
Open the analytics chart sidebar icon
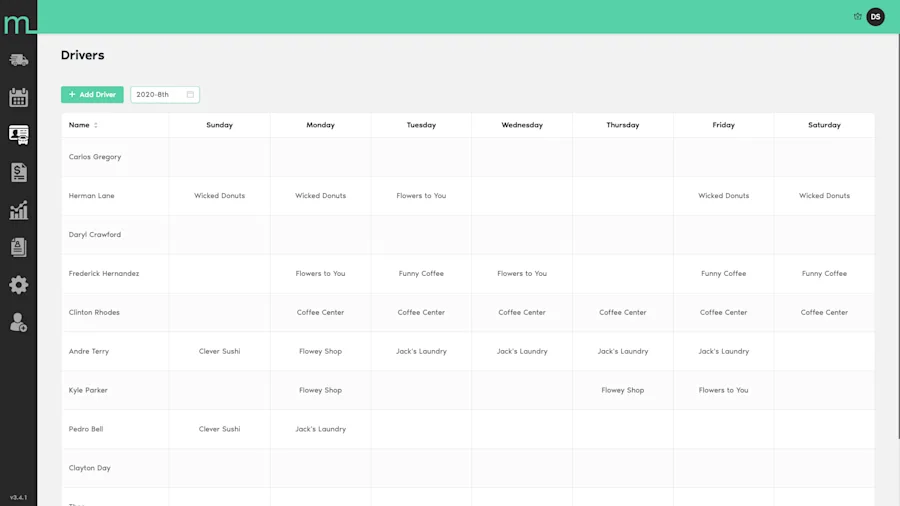(x=18, y=210)
